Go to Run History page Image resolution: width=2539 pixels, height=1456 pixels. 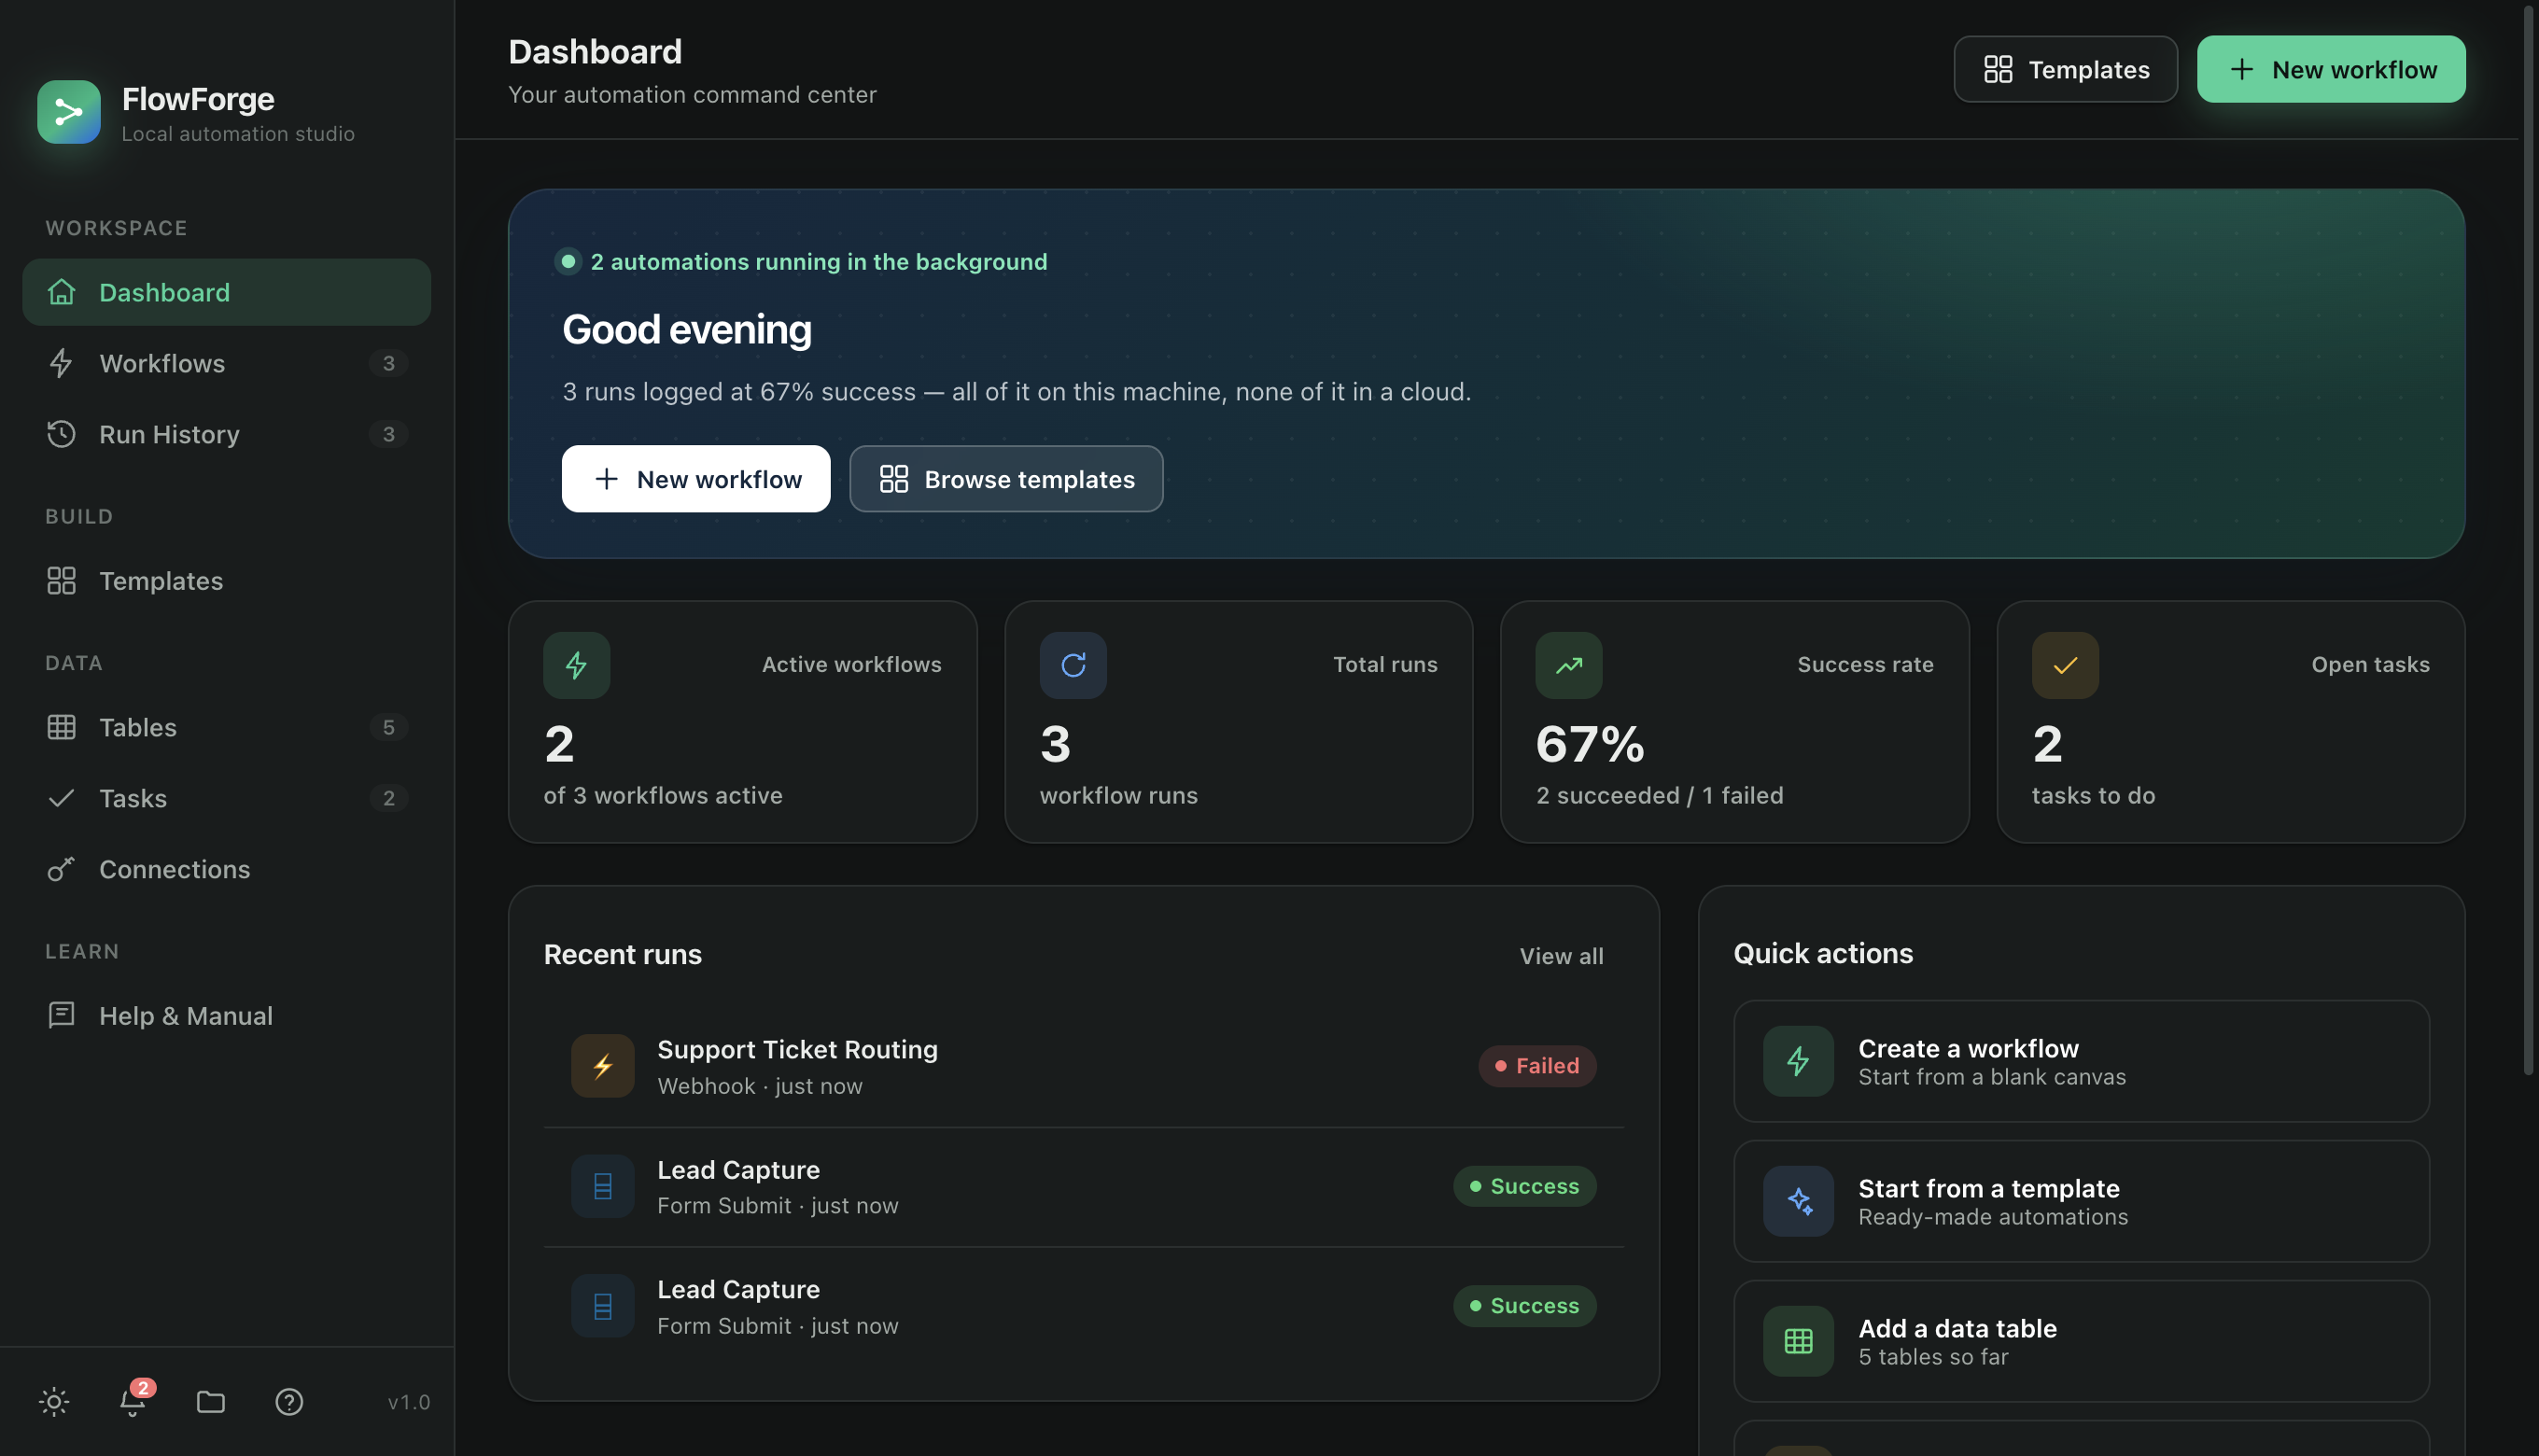(226, 434)
